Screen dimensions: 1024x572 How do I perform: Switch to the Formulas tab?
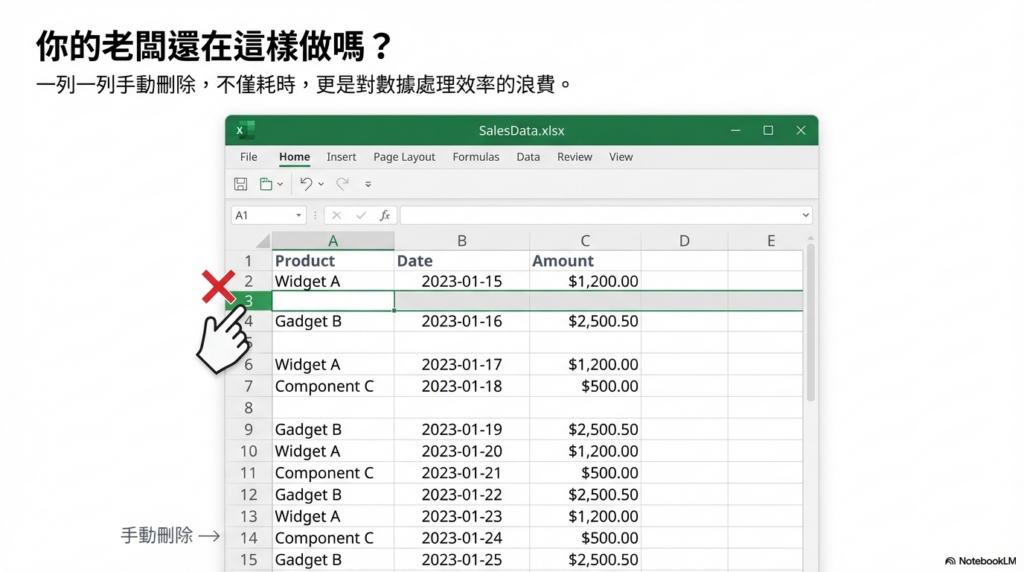click(476, 157)
